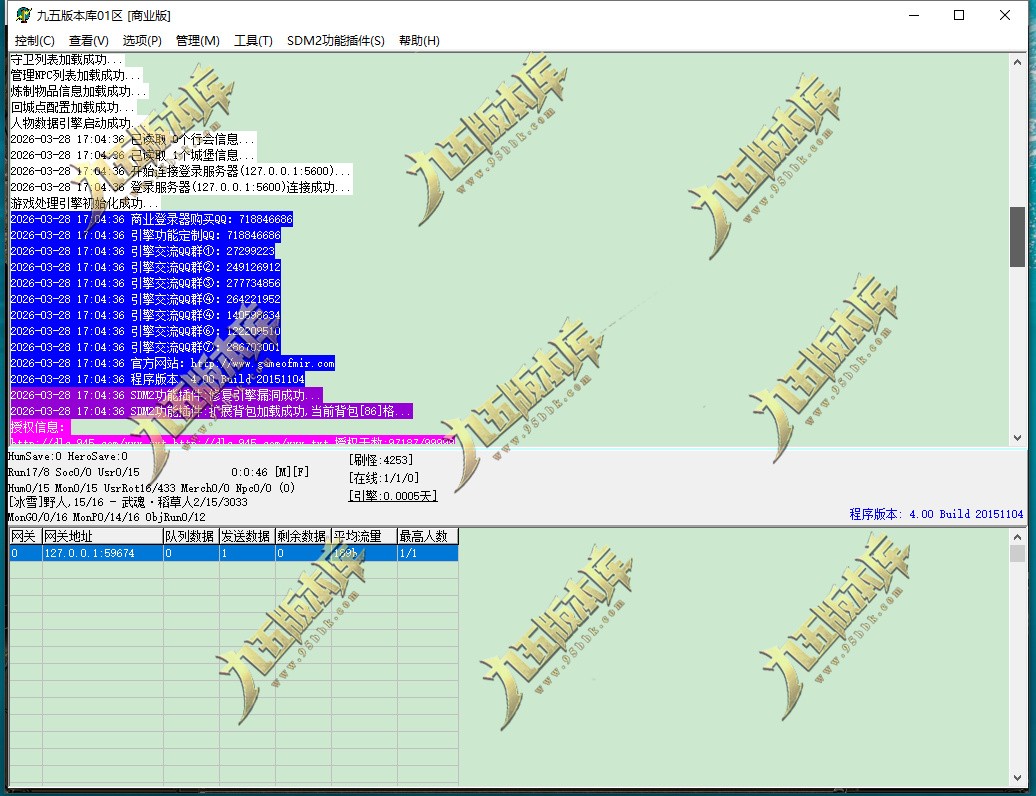
Task: Click the 发送数据 column header
Action: pyautogui.click(x=247, y=536)
